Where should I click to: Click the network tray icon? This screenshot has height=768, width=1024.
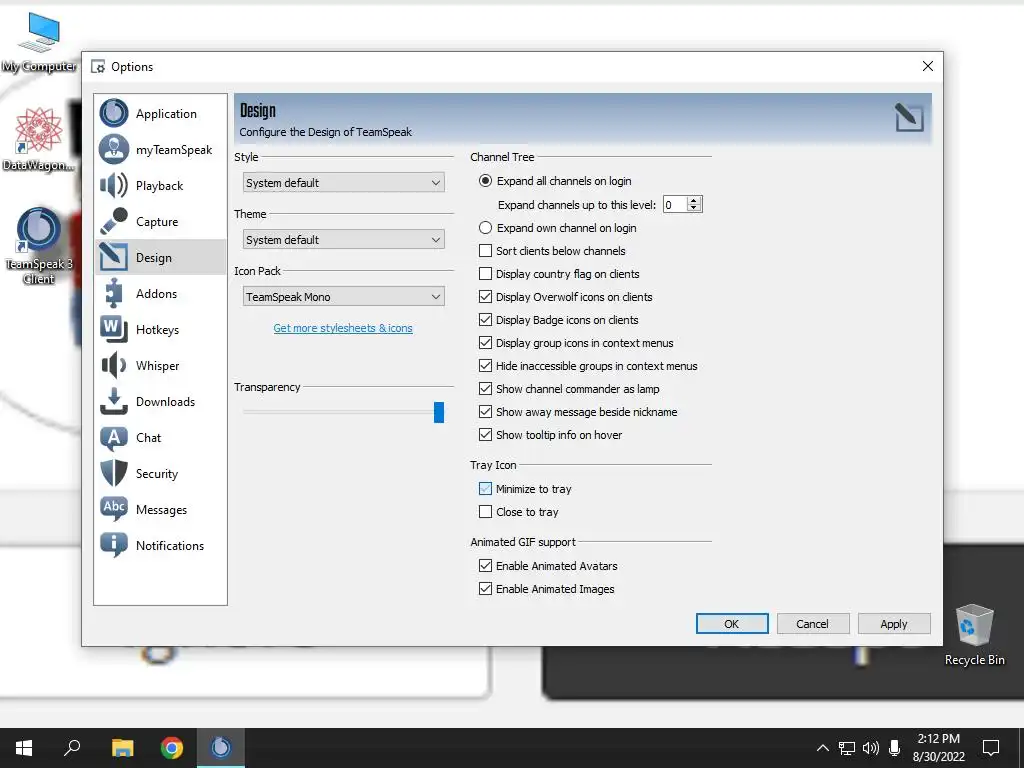[847, 748]
